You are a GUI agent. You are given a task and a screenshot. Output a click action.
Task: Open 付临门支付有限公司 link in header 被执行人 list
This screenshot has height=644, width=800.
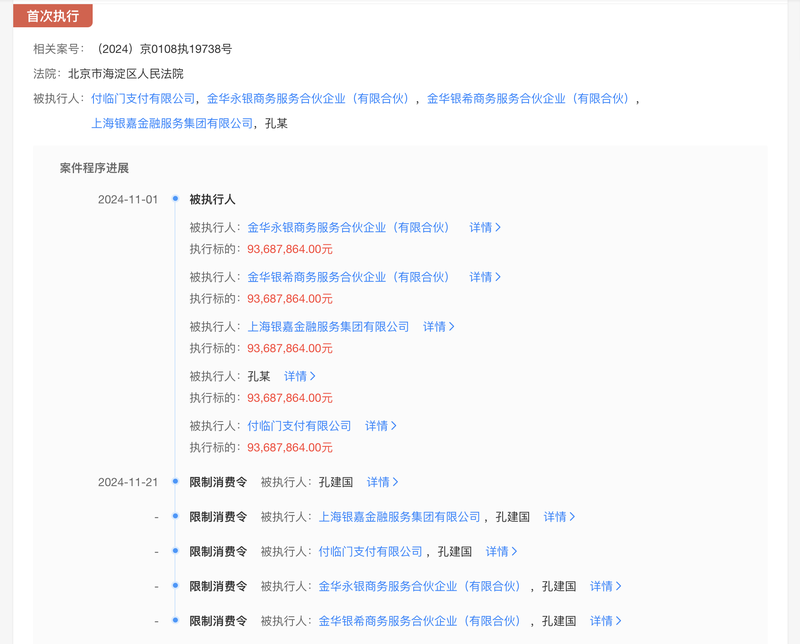coord(143,98)
